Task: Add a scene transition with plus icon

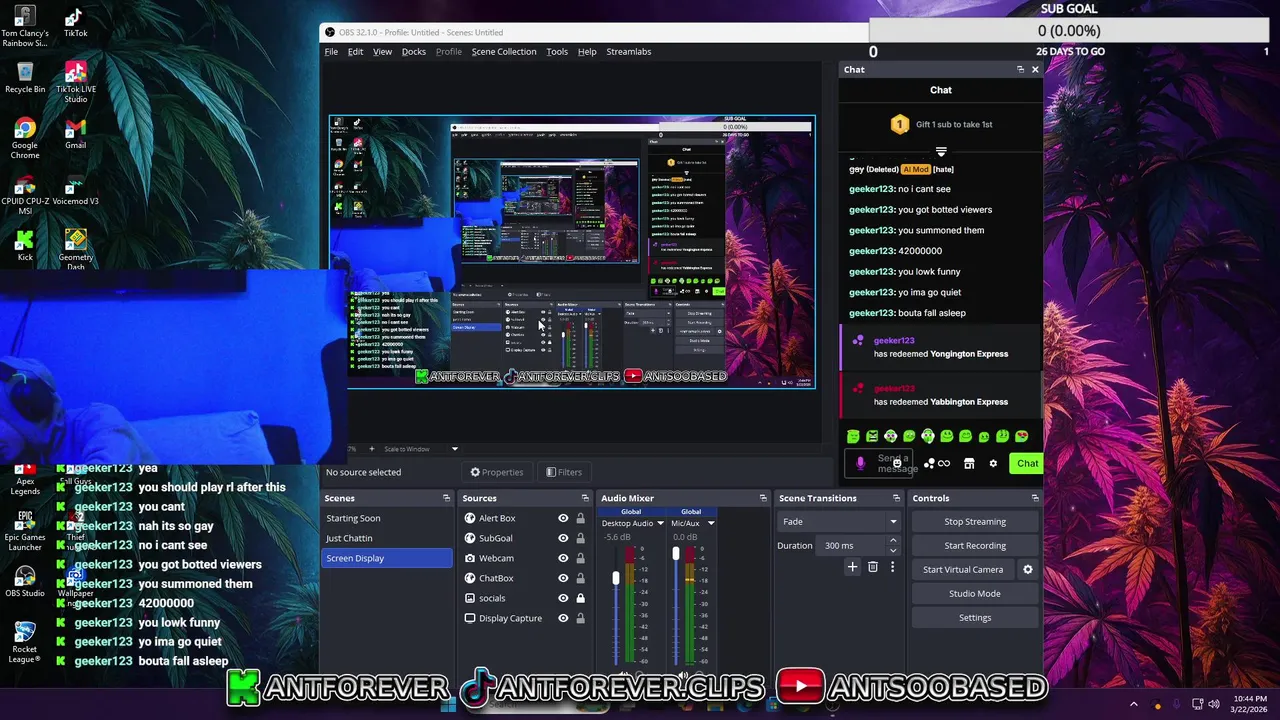Action: point(852,567)
